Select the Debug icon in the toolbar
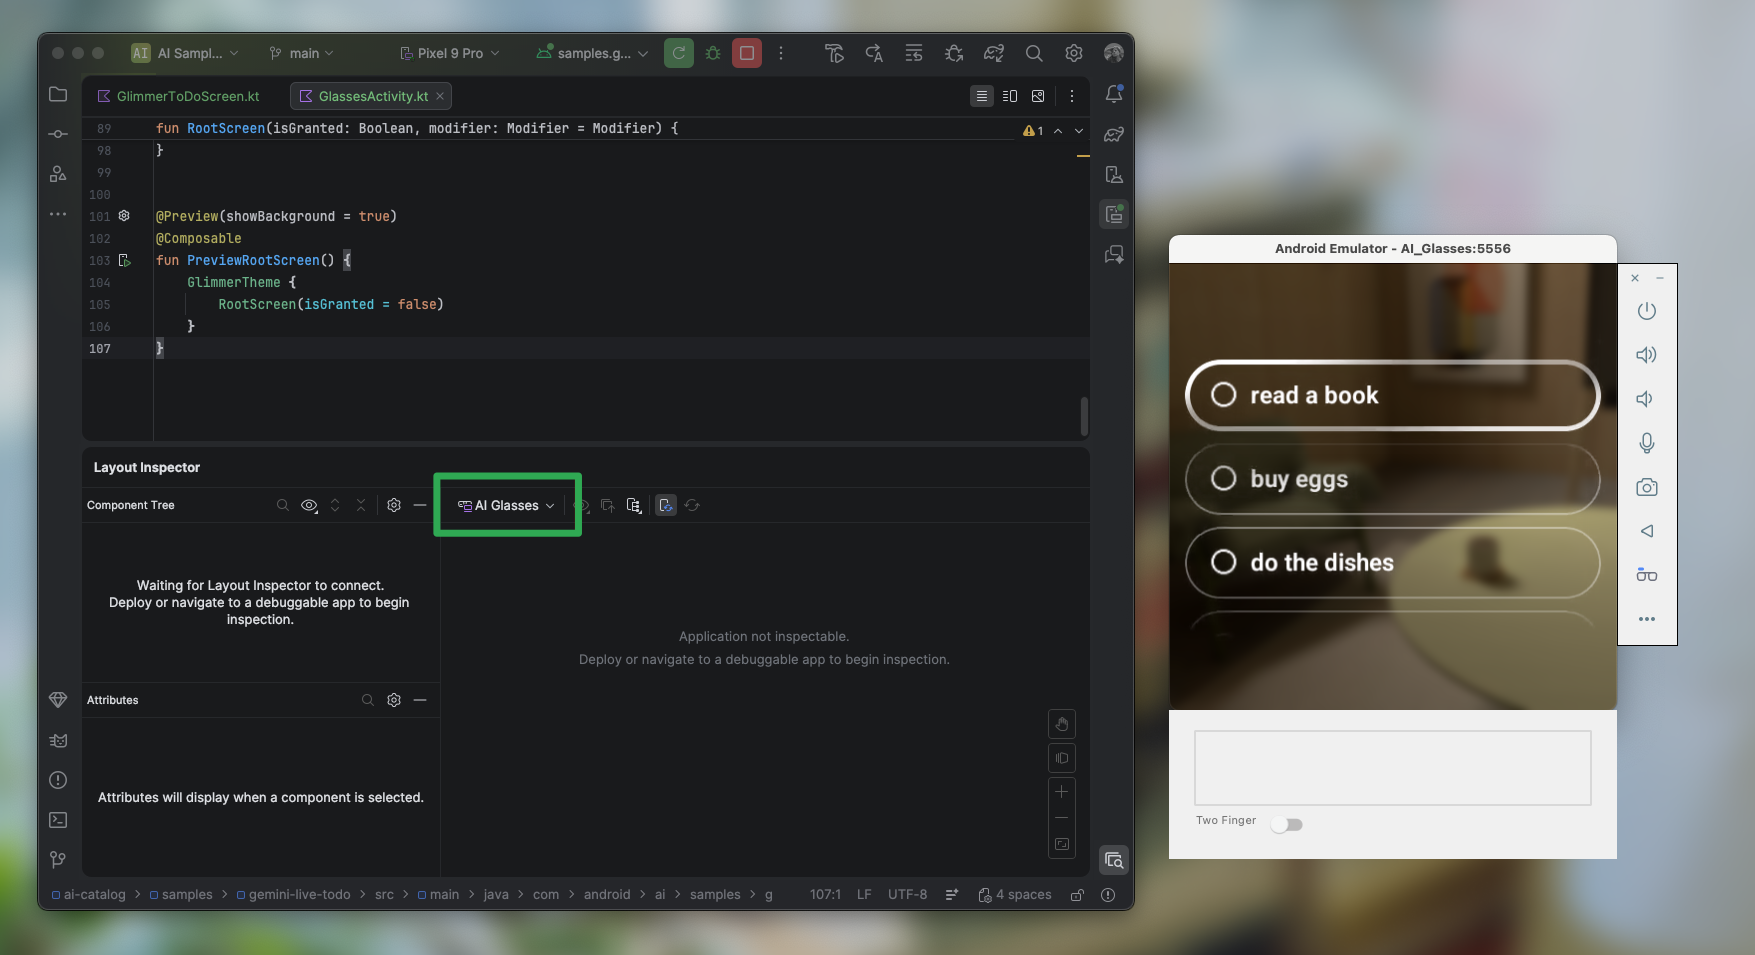 click(x=712, y=53)
